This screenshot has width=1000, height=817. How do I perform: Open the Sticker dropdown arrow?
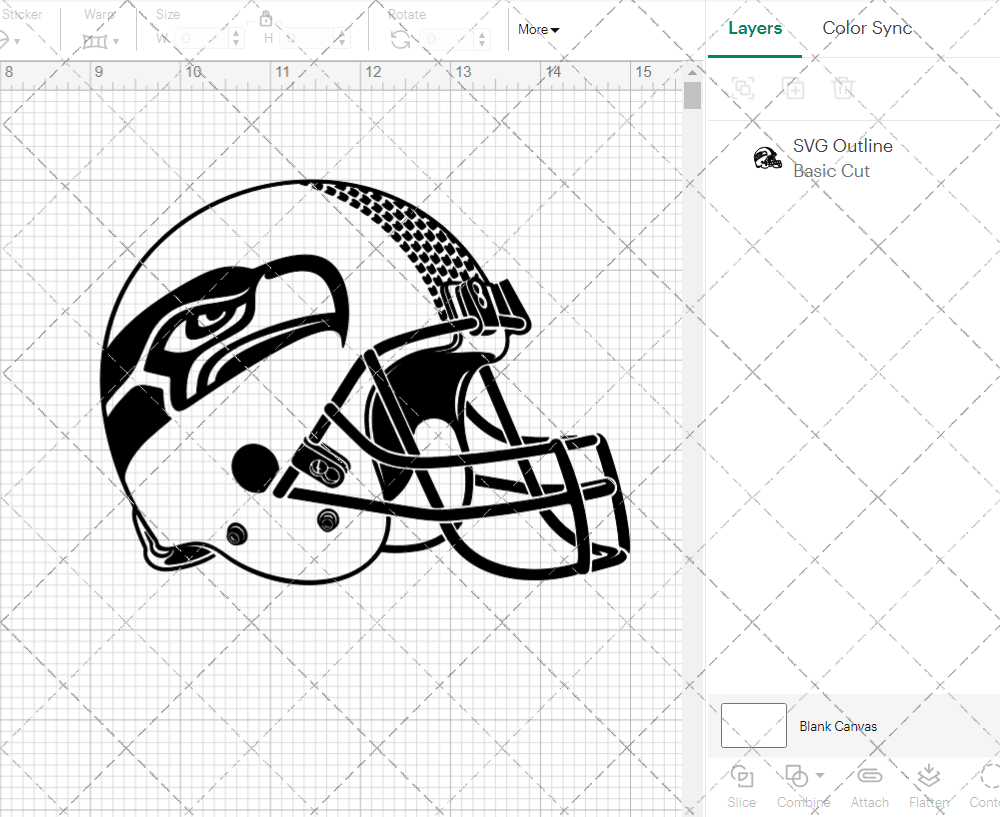tap(17, 41)
